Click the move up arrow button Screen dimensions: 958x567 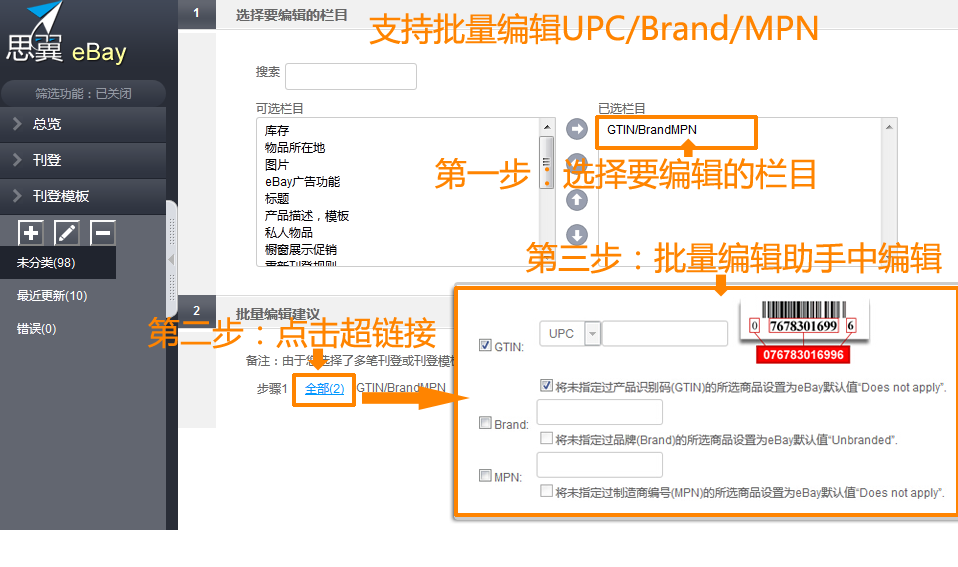click(x=577, y=200)
